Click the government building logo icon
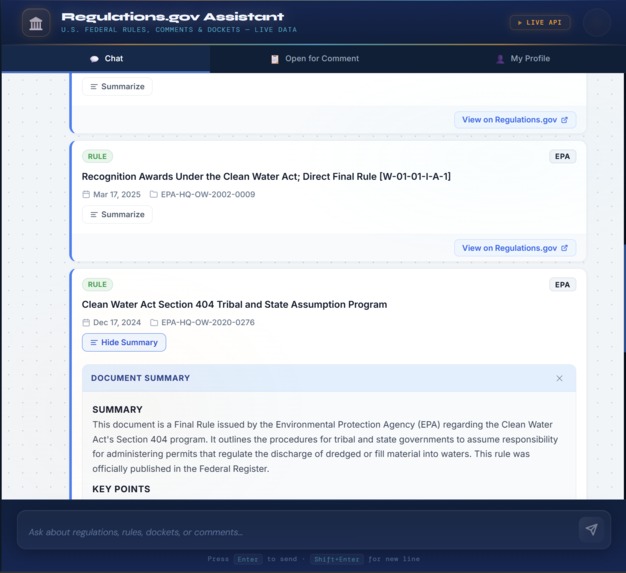626x573 pixels. (x=36, y=23)
